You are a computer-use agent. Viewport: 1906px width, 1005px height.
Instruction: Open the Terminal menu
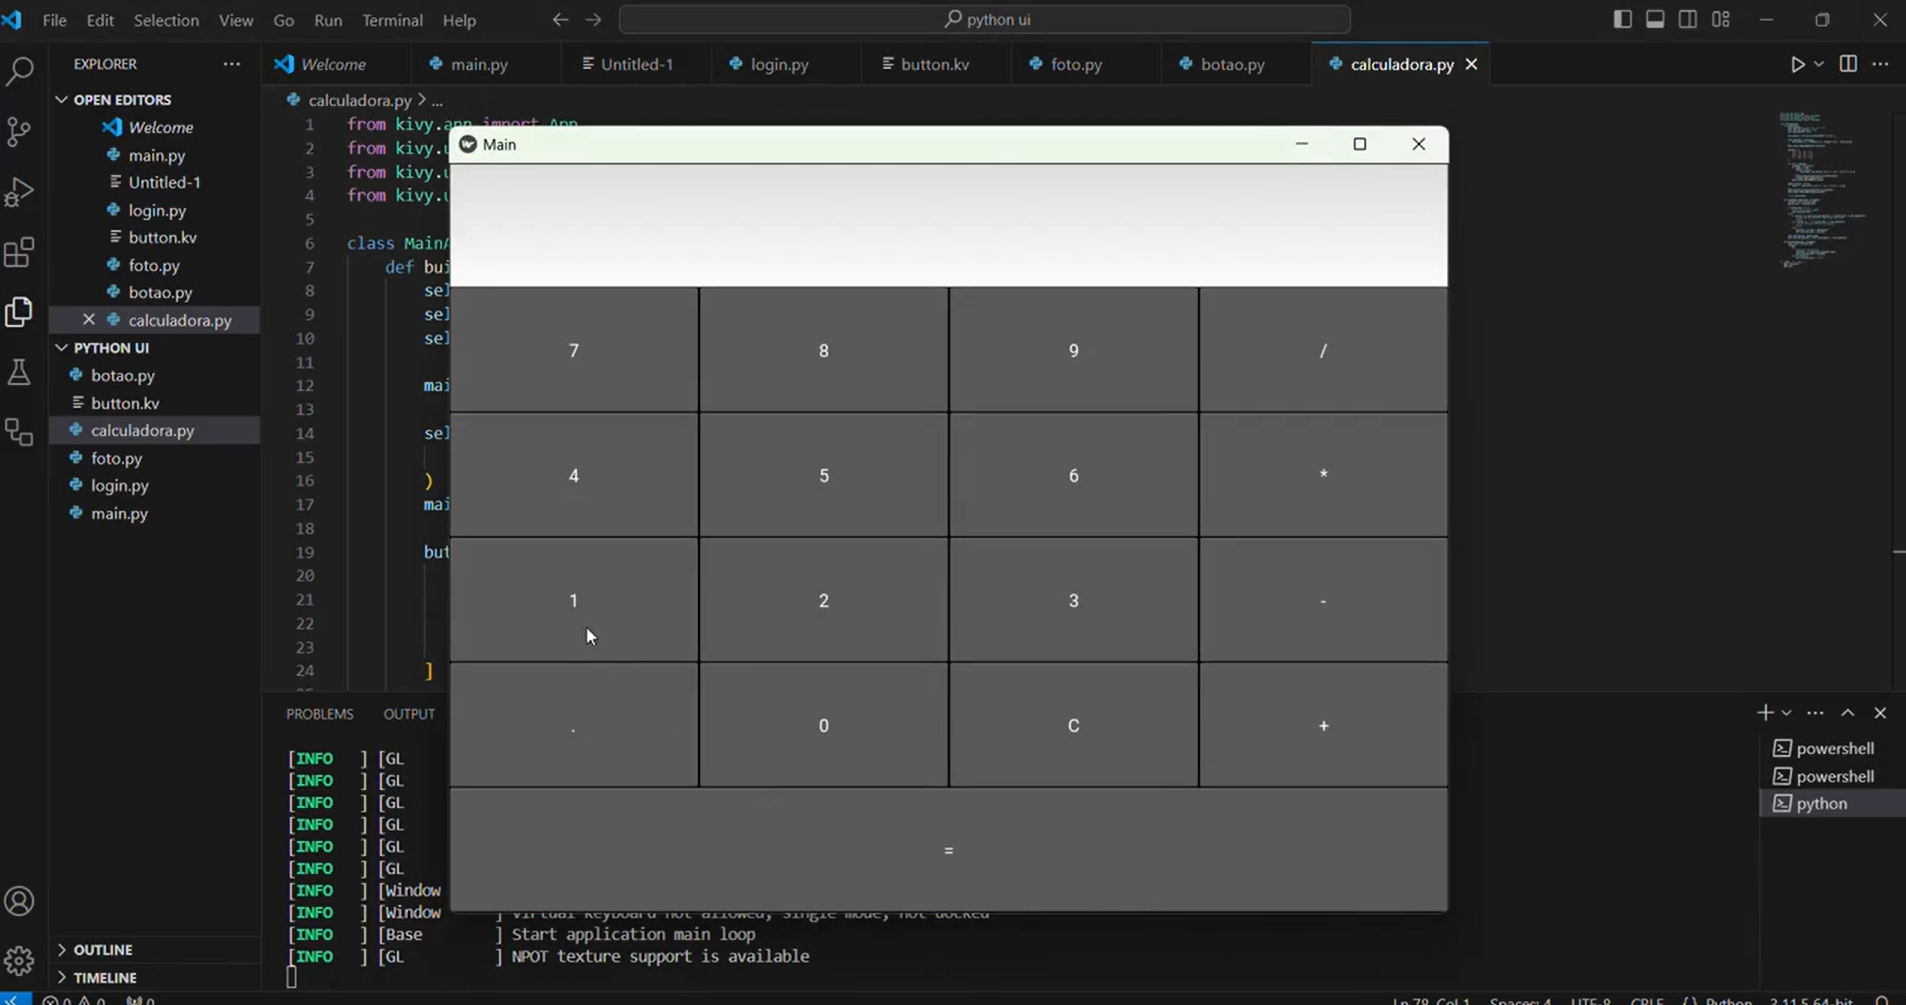click(x=392, y=20)
